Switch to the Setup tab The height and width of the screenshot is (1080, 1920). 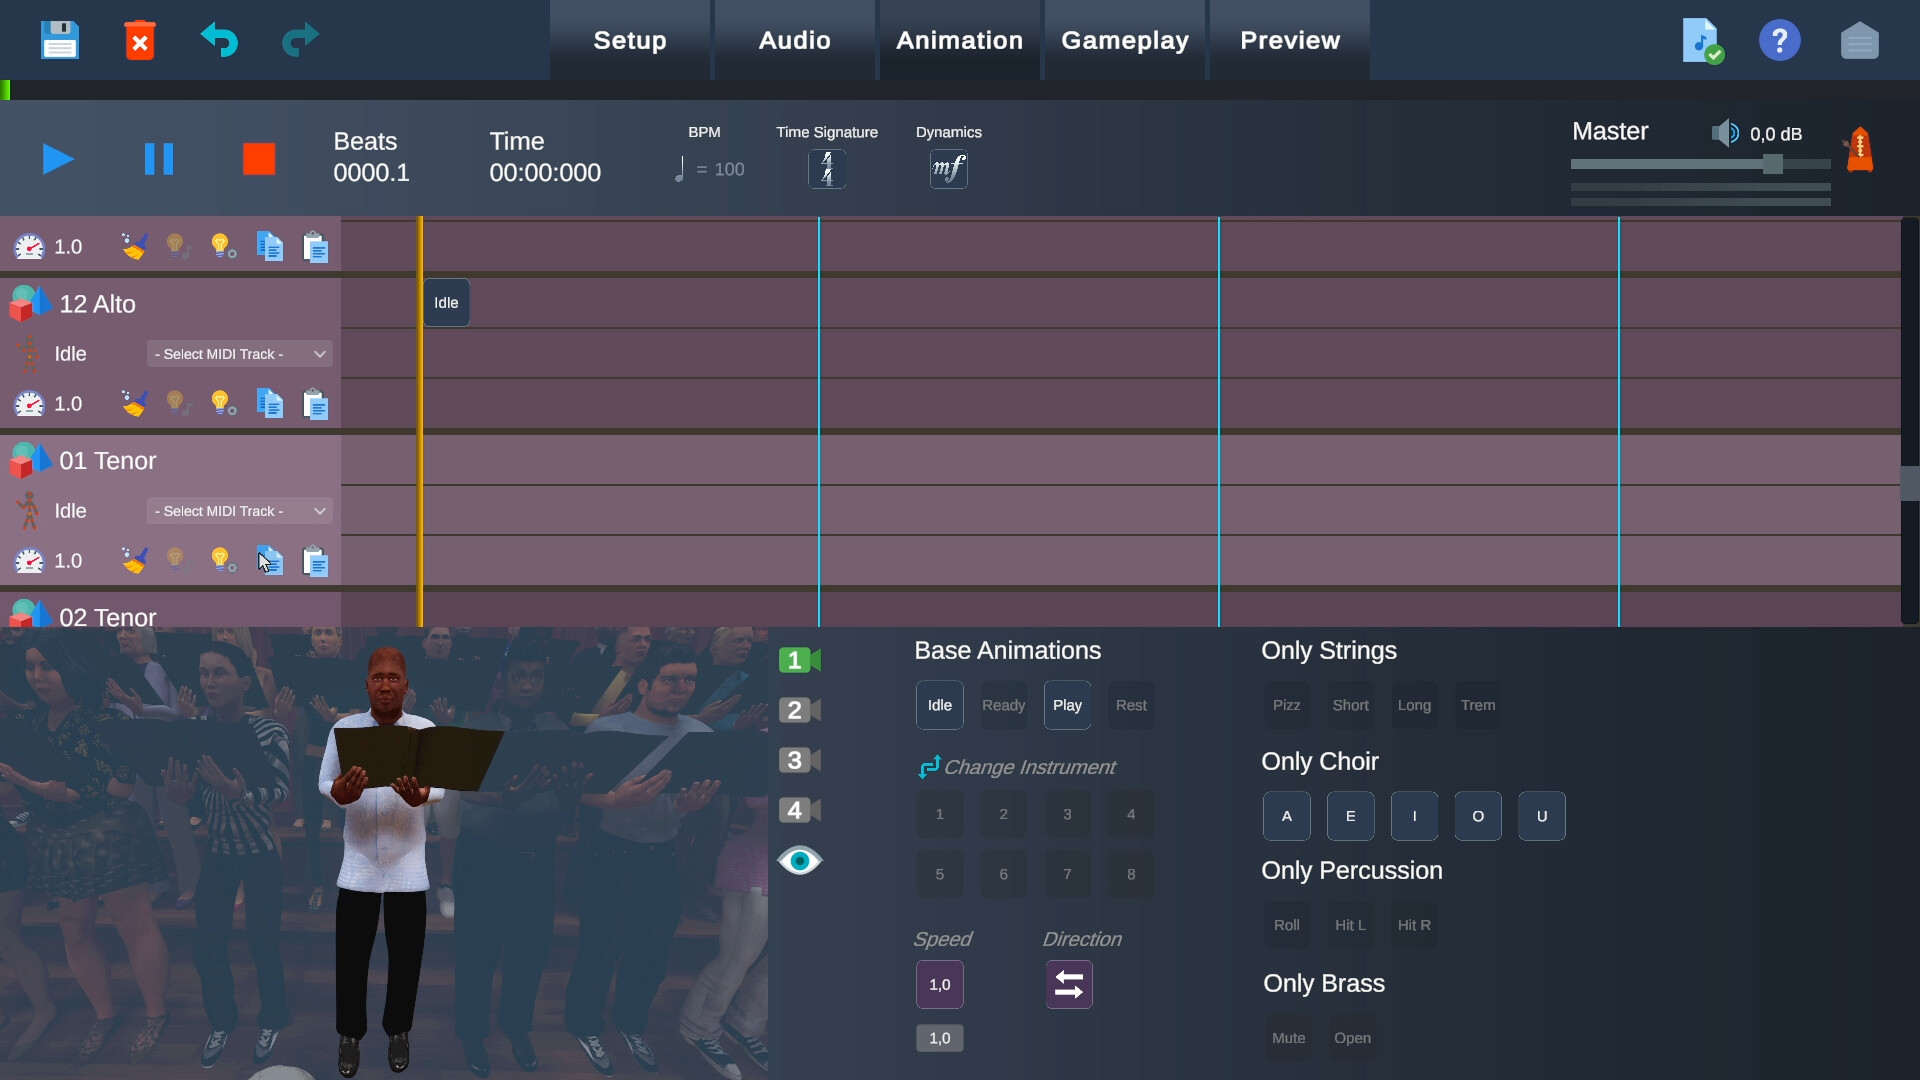pyautogui.click(x=628, y=40)
